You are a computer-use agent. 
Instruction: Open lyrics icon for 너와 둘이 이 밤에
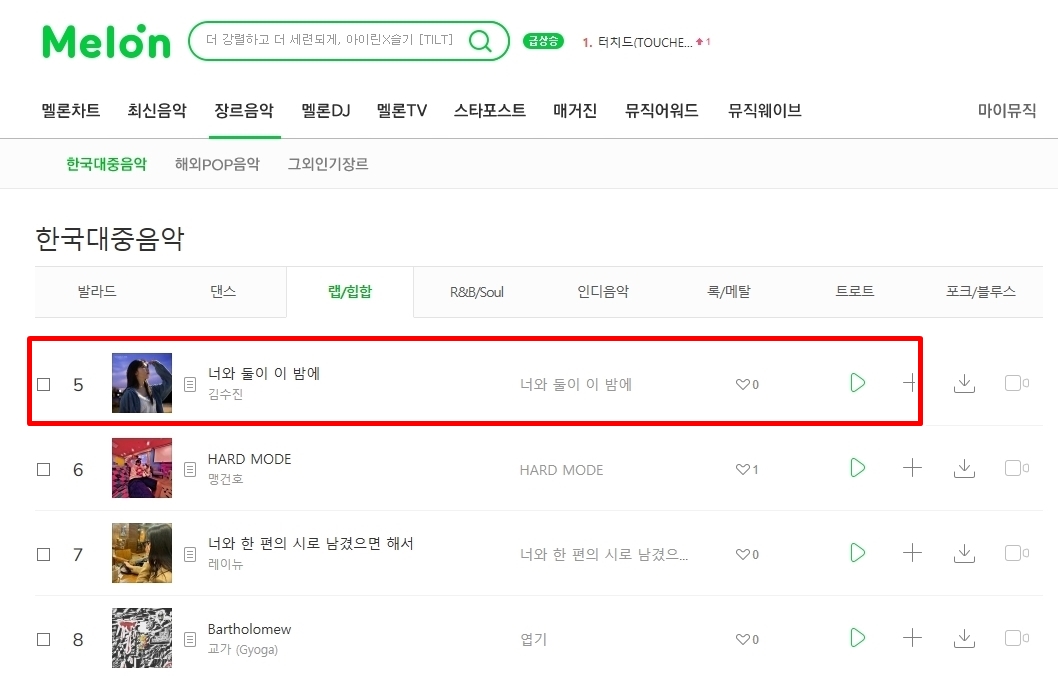coord(190,385)
